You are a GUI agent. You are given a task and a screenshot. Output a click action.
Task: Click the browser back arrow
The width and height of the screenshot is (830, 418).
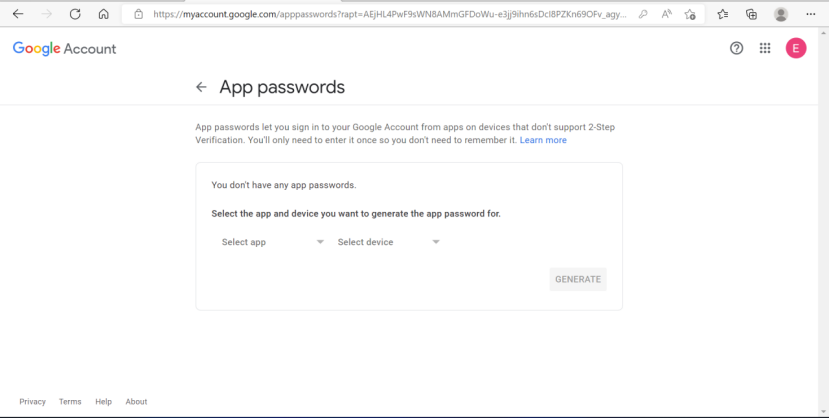tap(18, 14)
